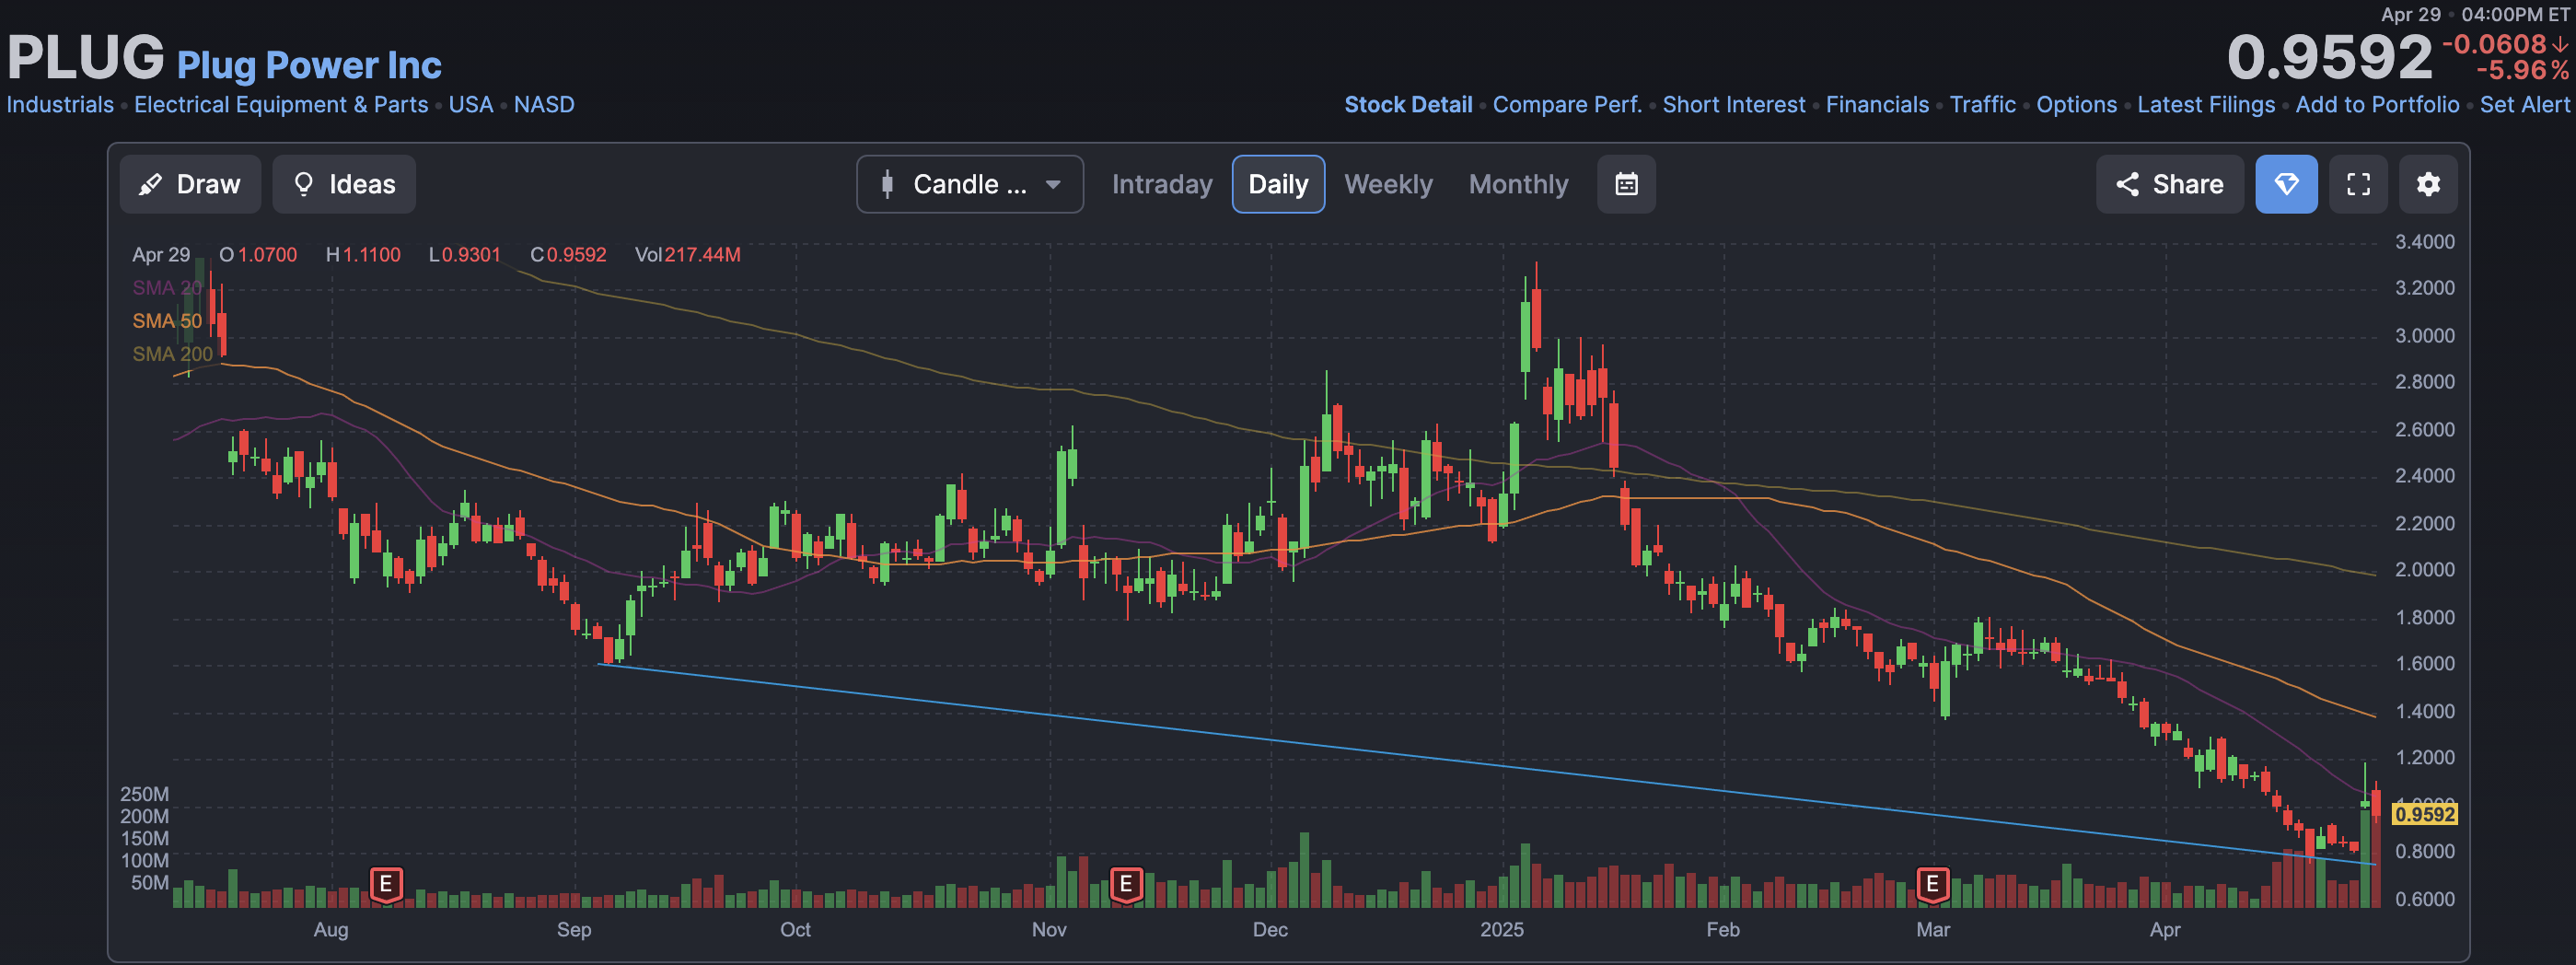Screen dimensions: 2576x965
Task: Select the SMA 20 indicator label
Action: (x=167, y=288)
